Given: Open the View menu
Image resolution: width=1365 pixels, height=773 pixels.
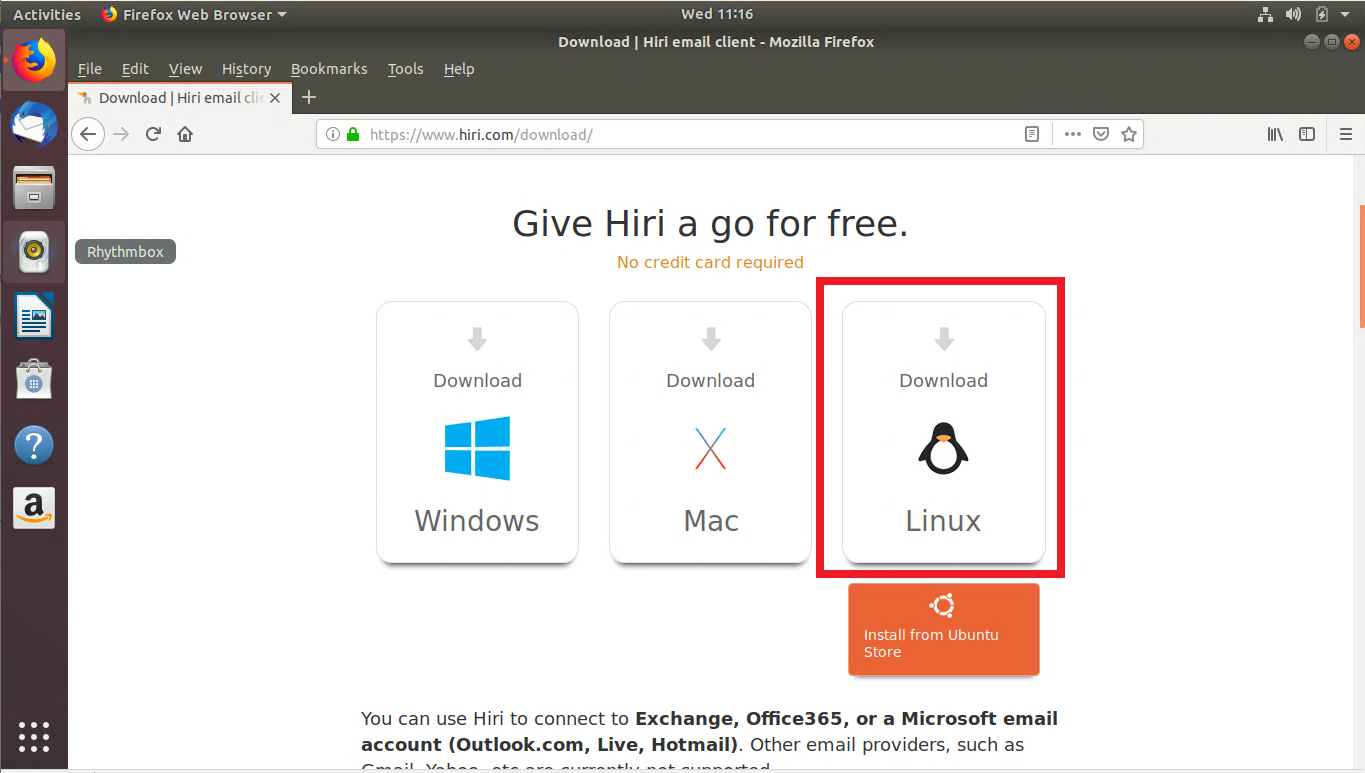Looking at the screenshot, I should 185,69.
